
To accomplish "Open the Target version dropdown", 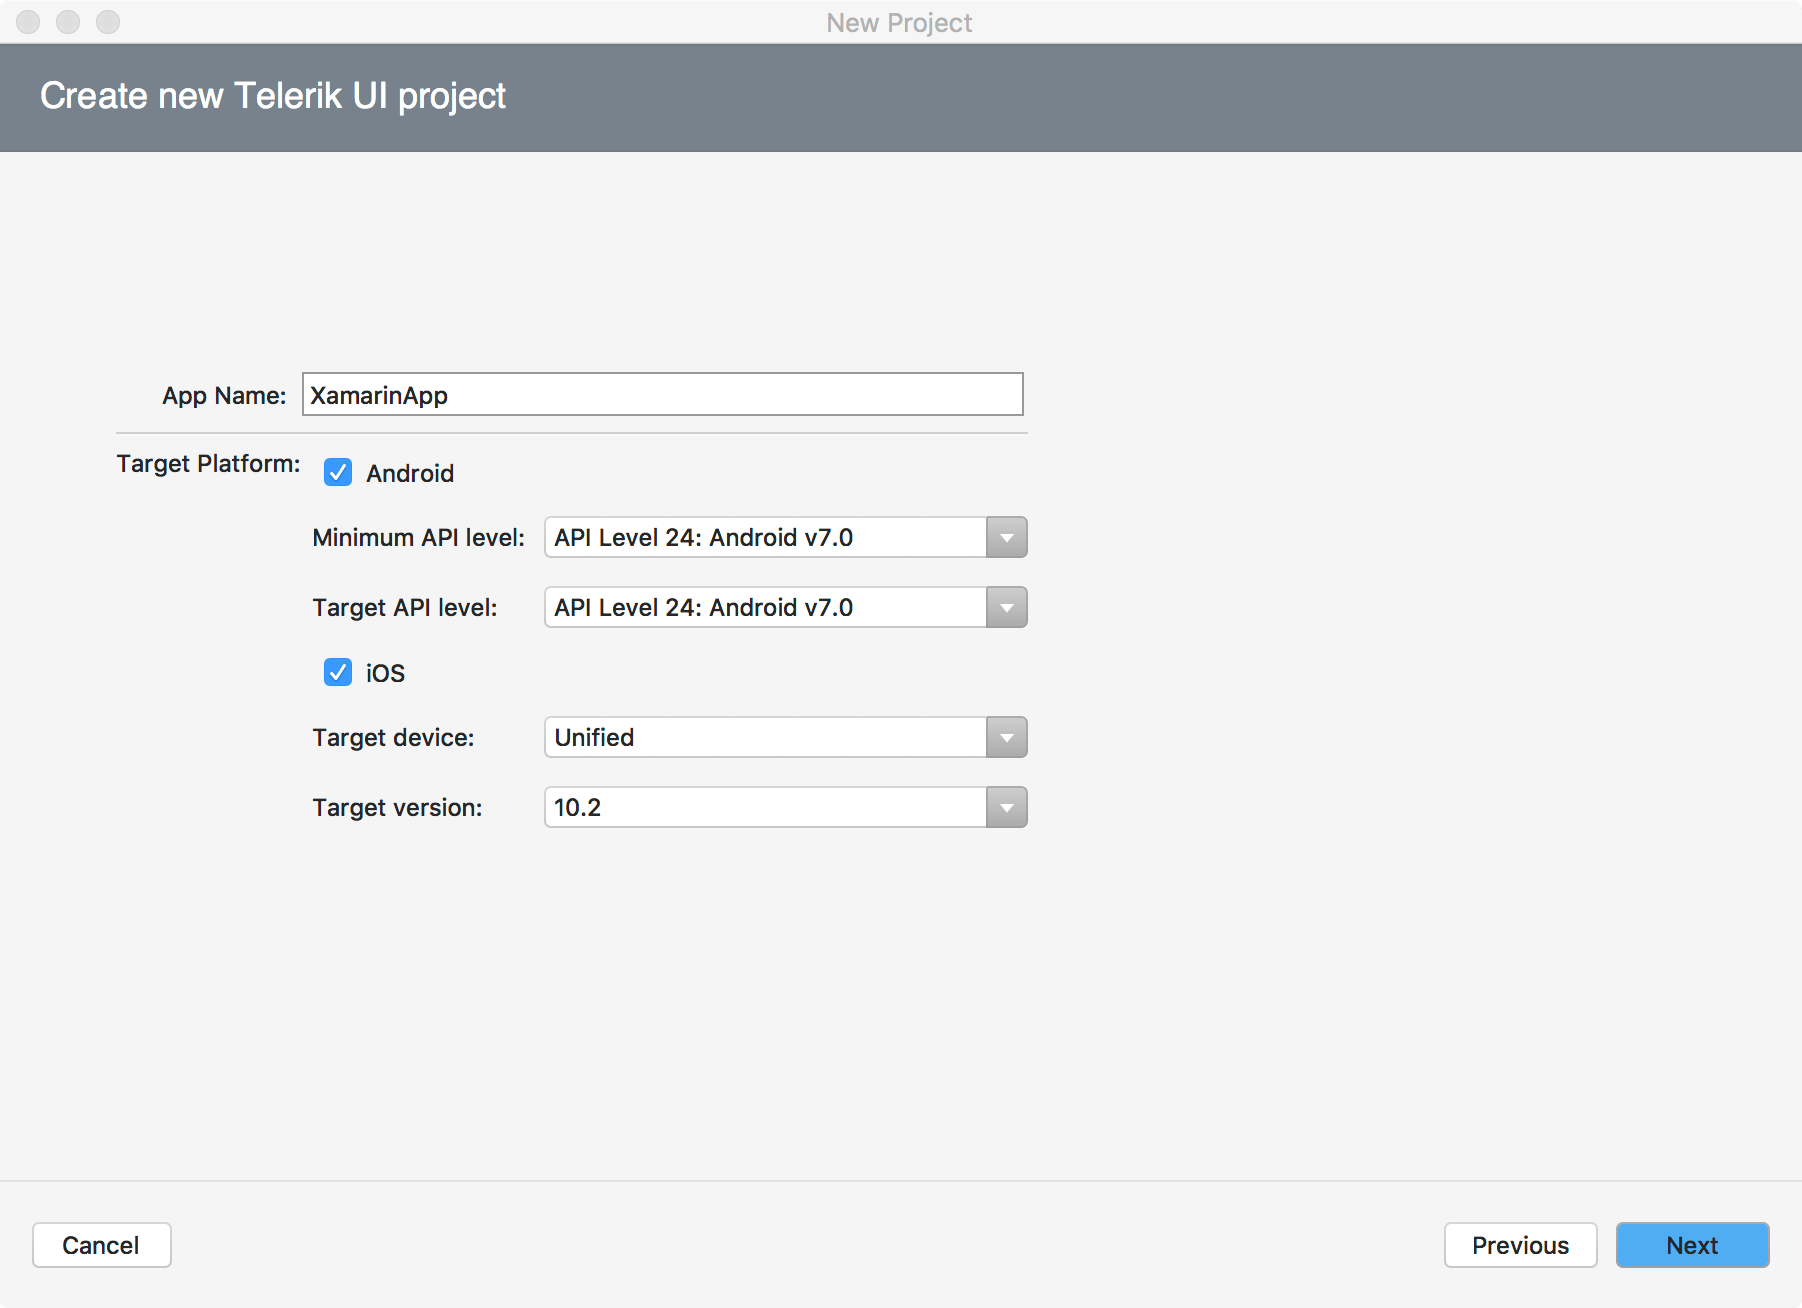I will pos(785,807).
